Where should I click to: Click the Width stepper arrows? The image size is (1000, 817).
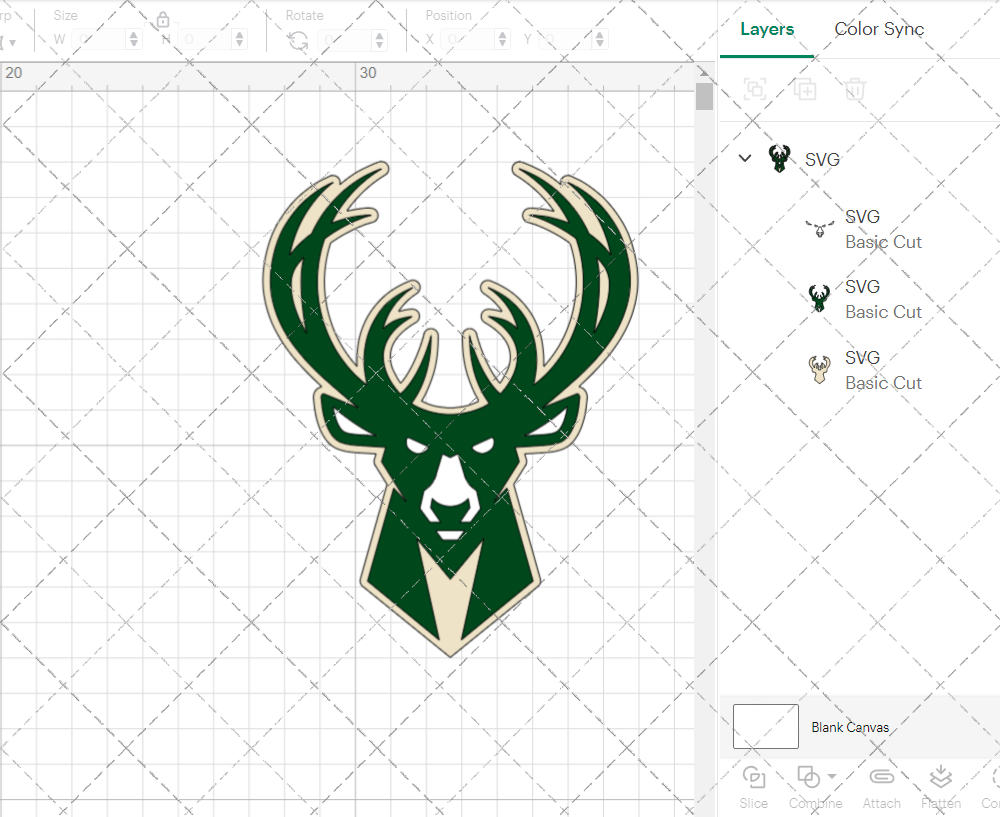click(133, 40)
